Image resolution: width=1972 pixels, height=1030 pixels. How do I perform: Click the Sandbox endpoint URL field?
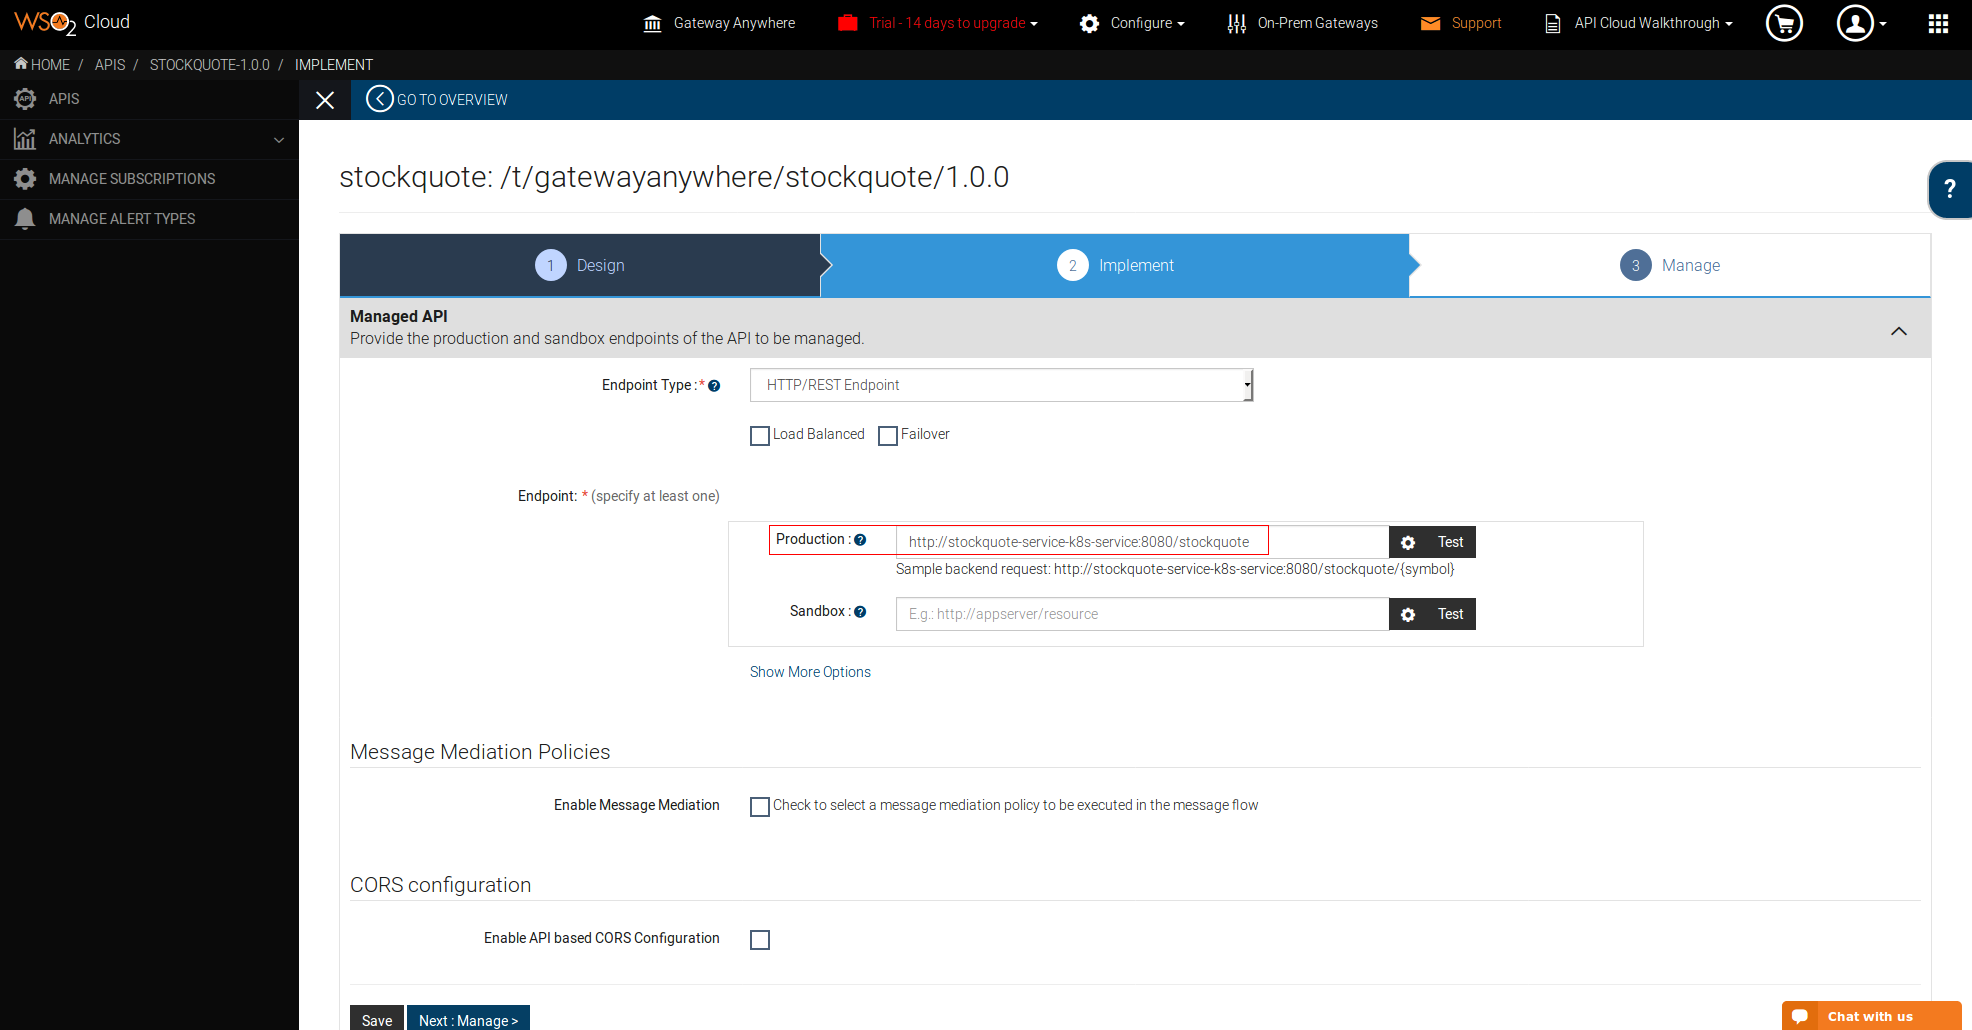1142,614
